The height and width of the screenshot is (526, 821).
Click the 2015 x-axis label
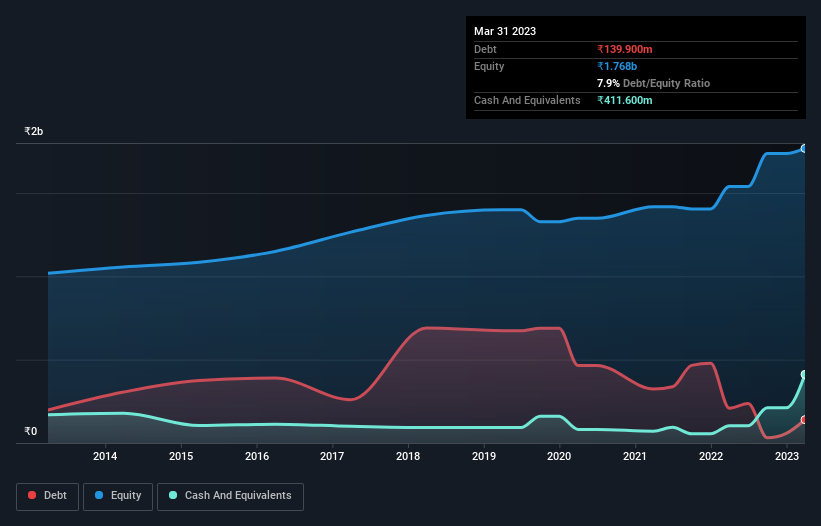tap(181, 456)
